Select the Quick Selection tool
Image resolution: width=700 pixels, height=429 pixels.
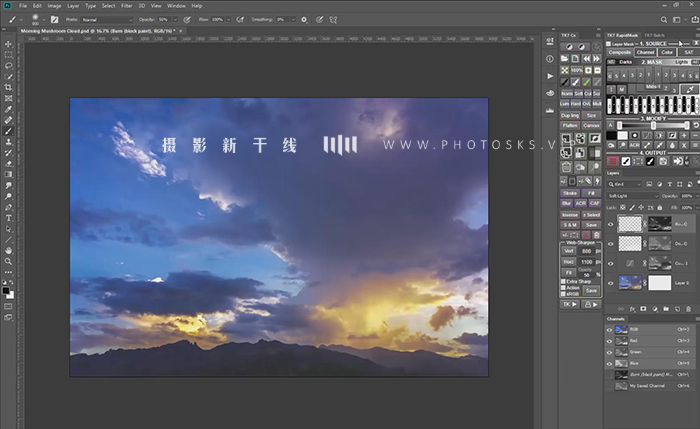8,77
